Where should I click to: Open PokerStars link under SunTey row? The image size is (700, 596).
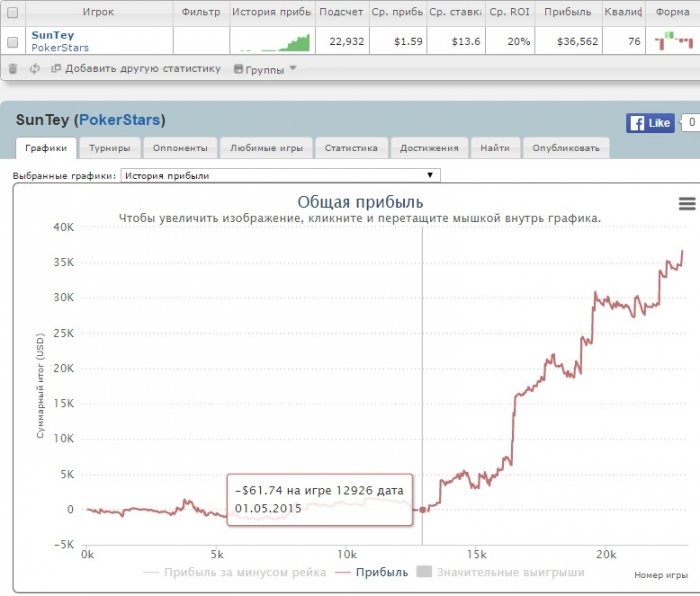pos(60,47)
